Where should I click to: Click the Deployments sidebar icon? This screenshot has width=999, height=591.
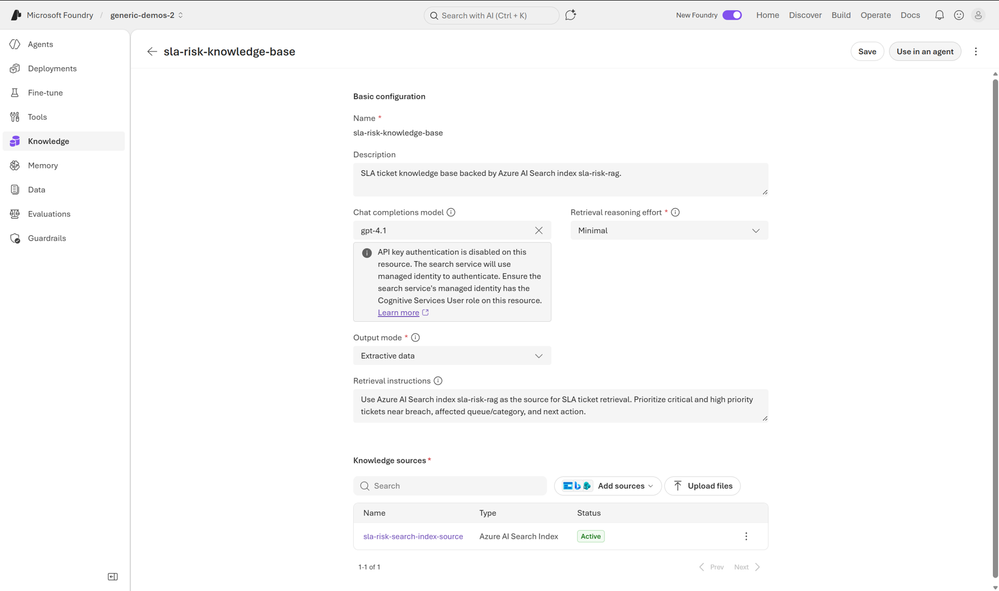(x=15, y=68)
